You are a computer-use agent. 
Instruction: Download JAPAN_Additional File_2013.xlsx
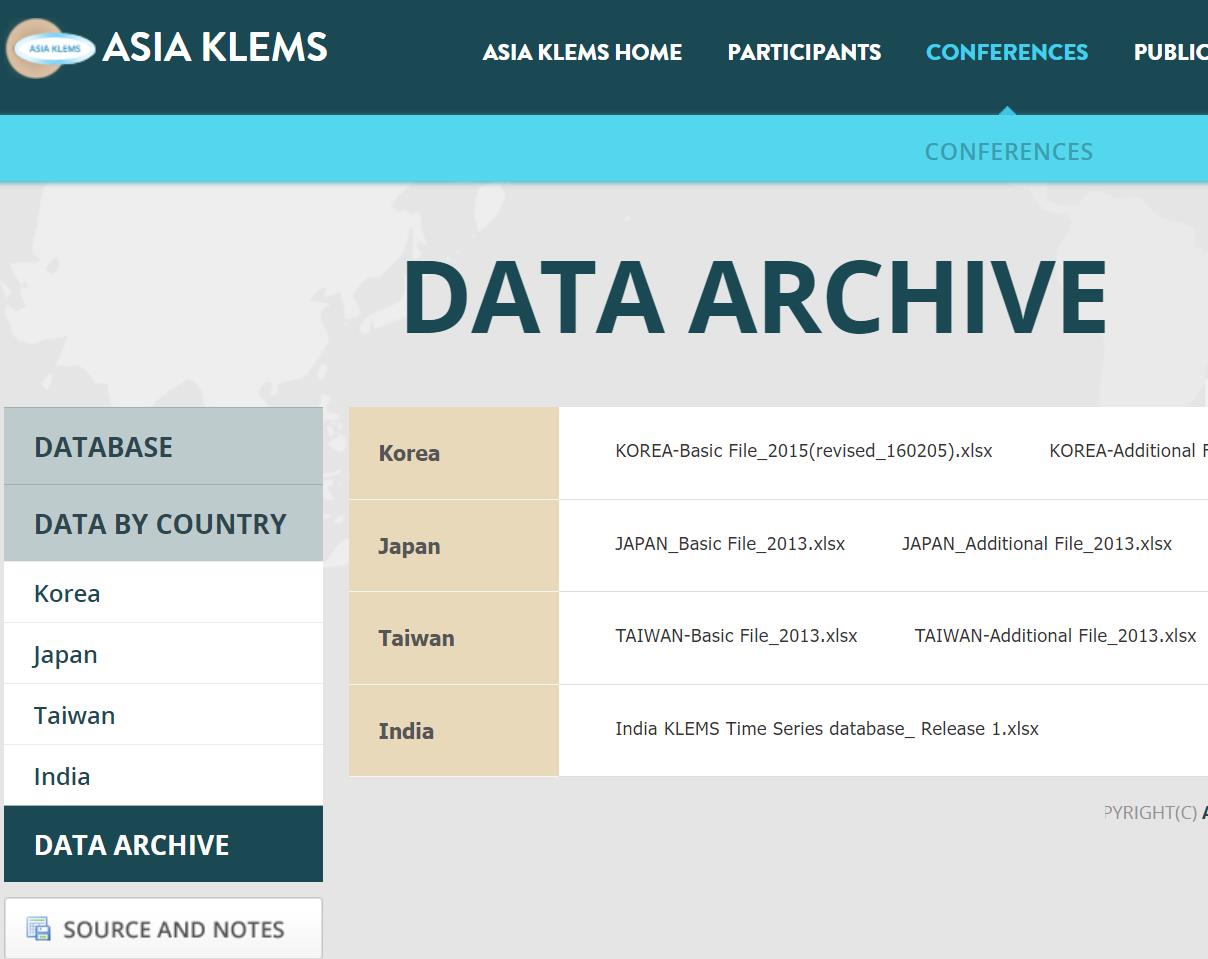tap(1036, 544)
